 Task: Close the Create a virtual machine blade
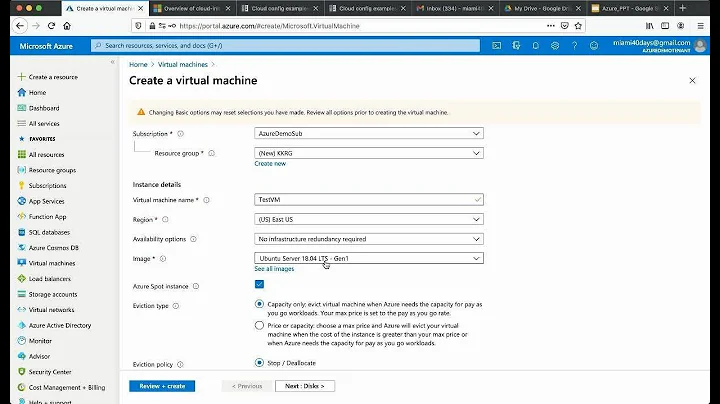pyautogui.click(x=692, y=80)
